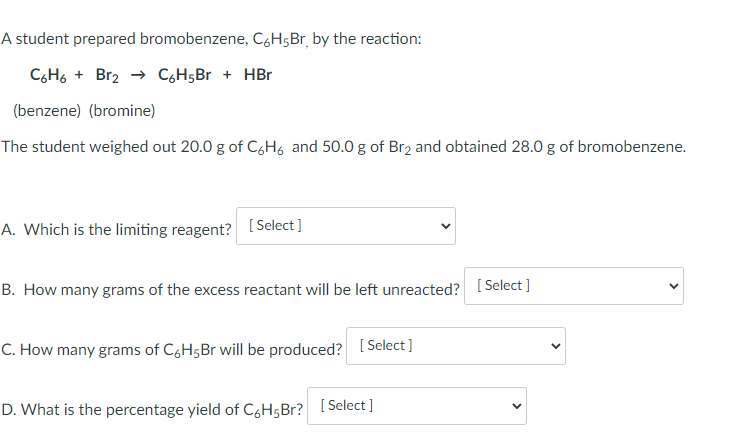Screen dimensions: 746x446
Task: Click the HBr product in the equation
Action: click(x=257, y=76)
